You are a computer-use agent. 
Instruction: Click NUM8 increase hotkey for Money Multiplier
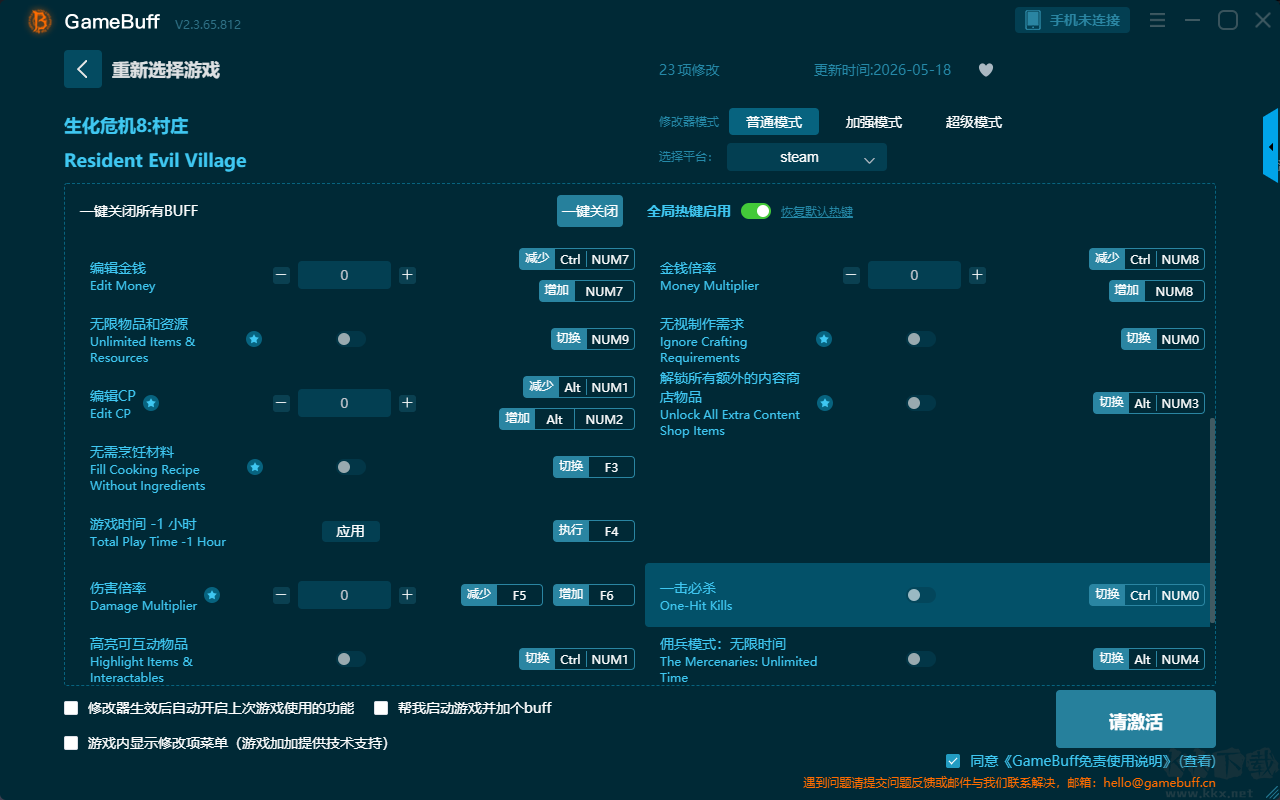click(1157, 291)
